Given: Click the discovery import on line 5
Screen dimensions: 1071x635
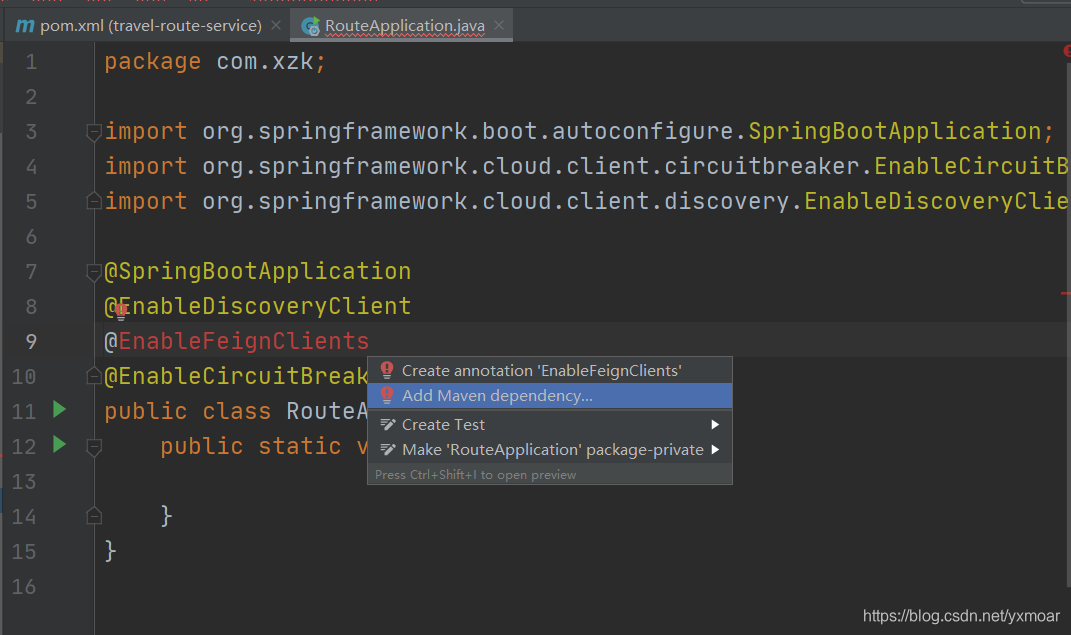Looking at the screenshot, I should (x=586, y=201).
